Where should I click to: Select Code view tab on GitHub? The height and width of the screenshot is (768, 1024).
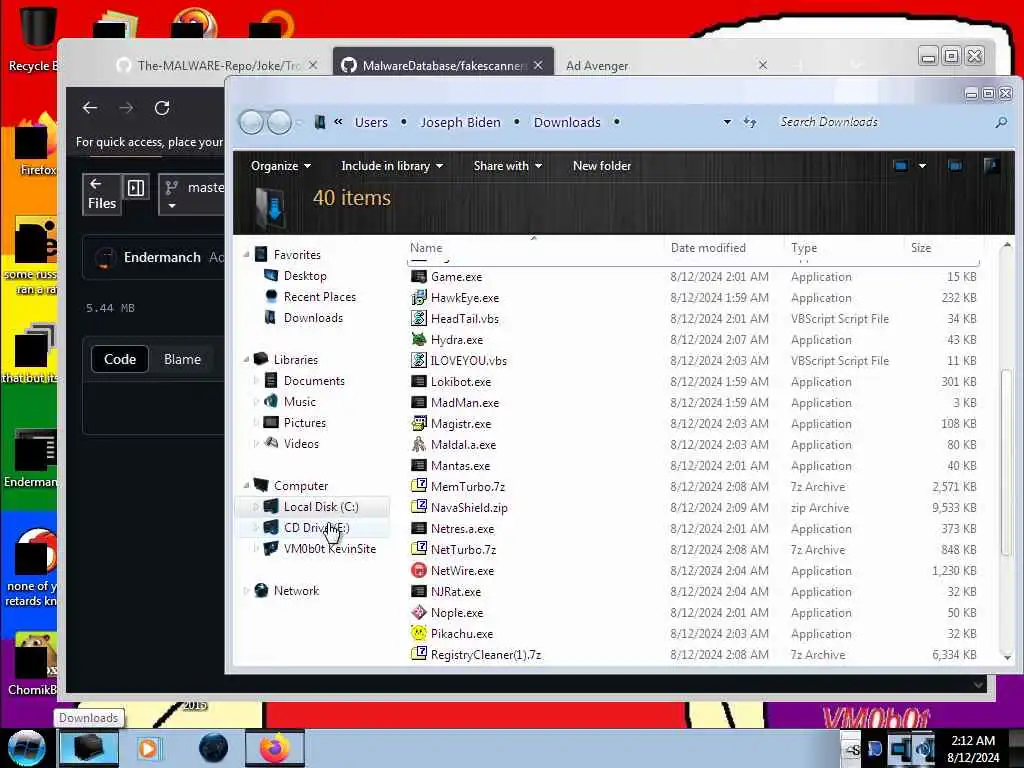[120, 359]
